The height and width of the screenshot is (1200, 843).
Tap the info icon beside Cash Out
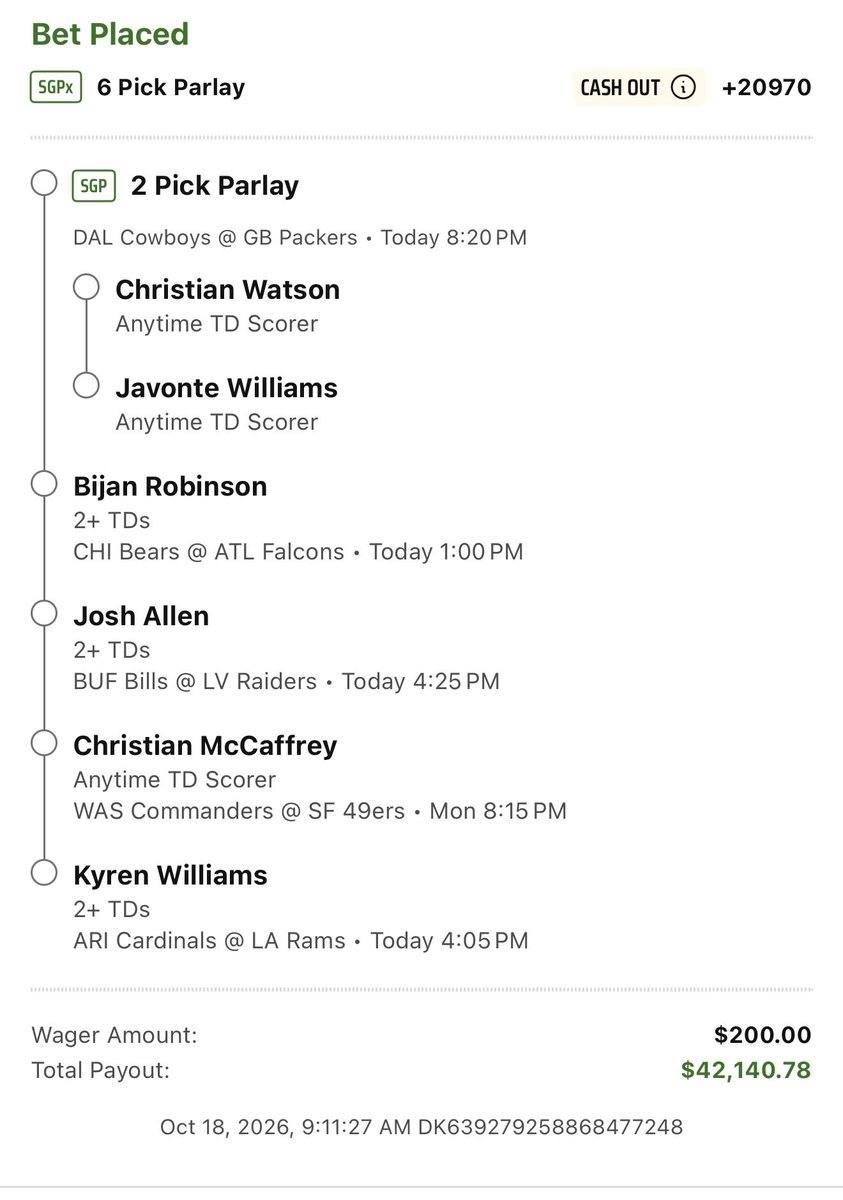point(683,87)
